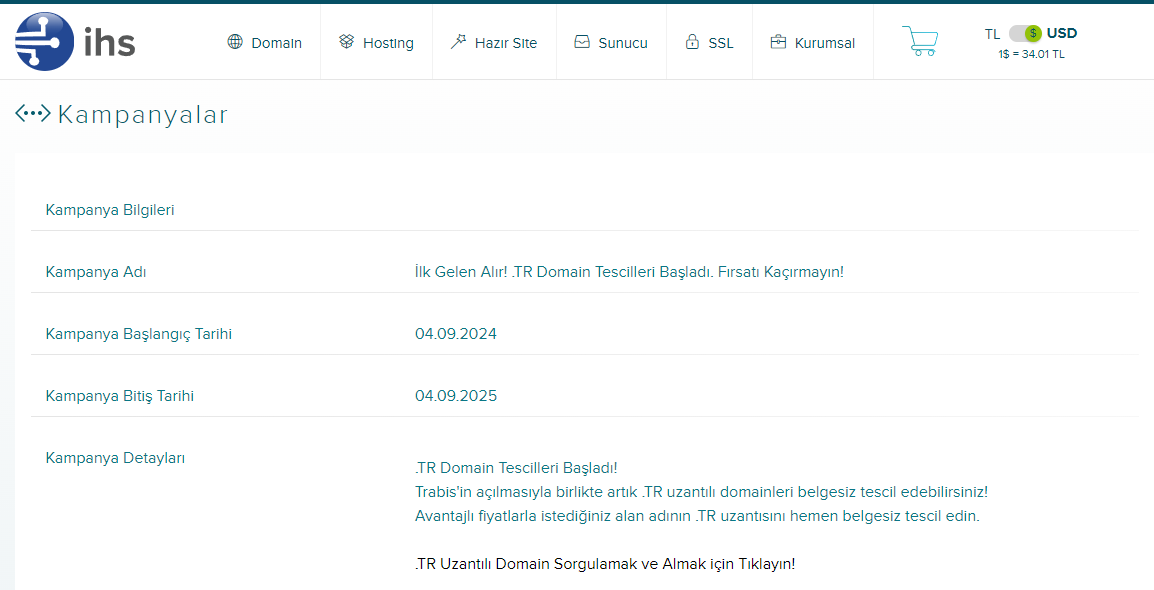Click the Kampanya Adı label
Screen dimensions: 1154x590
point(96,272)
